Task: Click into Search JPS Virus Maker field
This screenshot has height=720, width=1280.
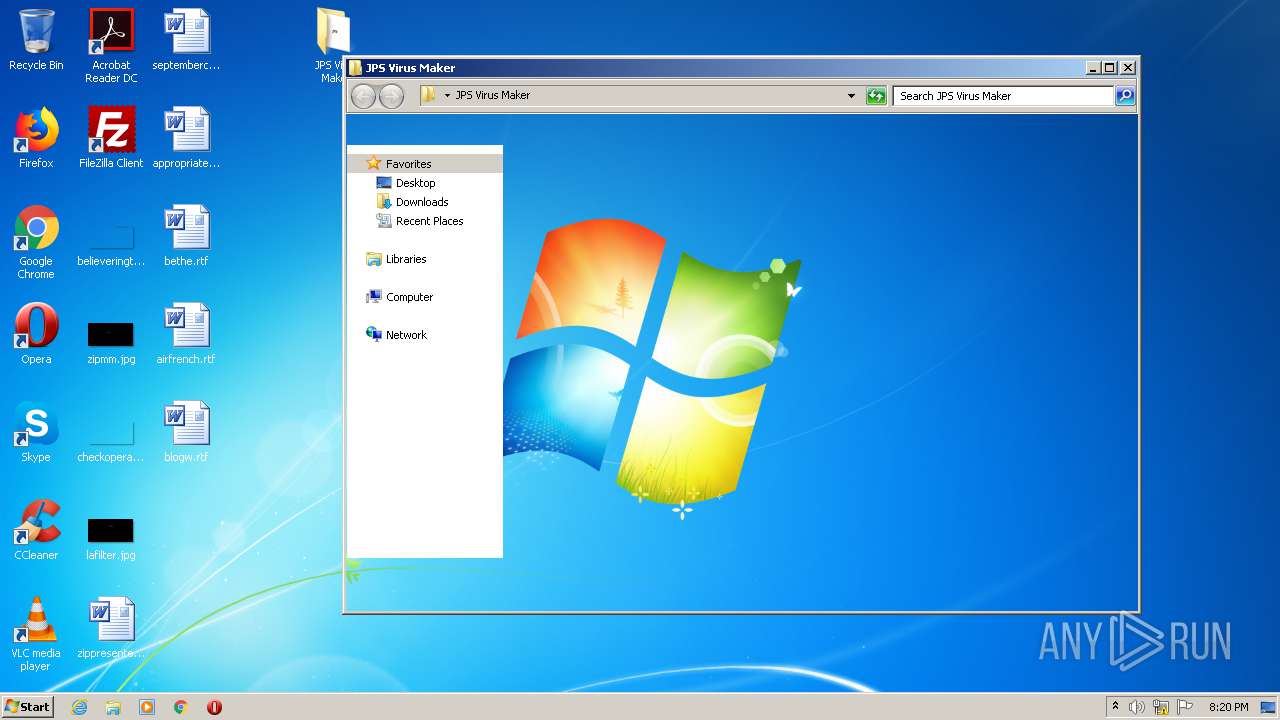Action: (x=1003, y=96)
